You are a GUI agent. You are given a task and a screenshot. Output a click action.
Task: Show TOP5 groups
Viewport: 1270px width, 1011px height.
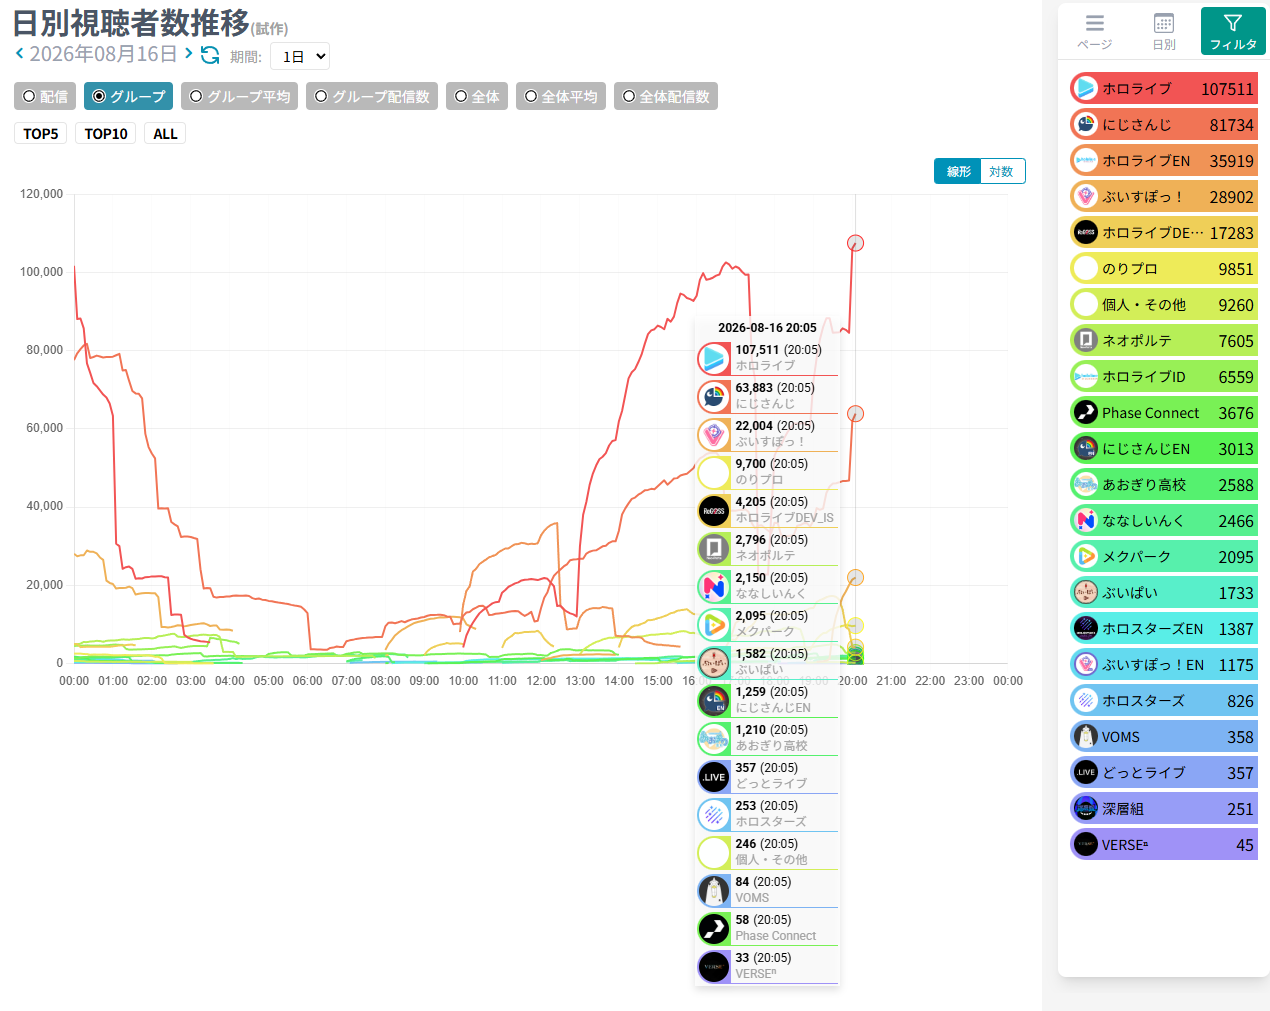point(41,134)
